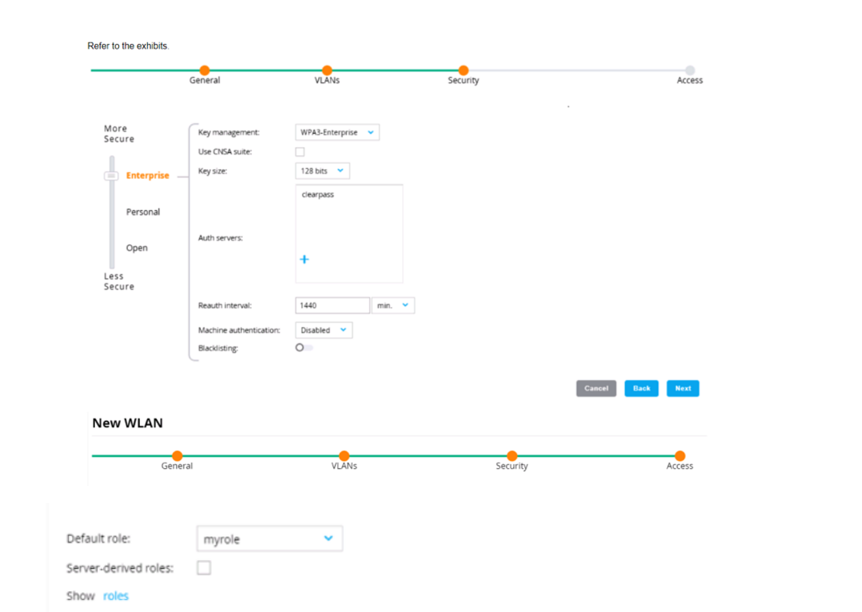The width and height of the screenshot is (862, 612).
Task: Open the Default role myrole dropdown
Action: coord(269,538)
